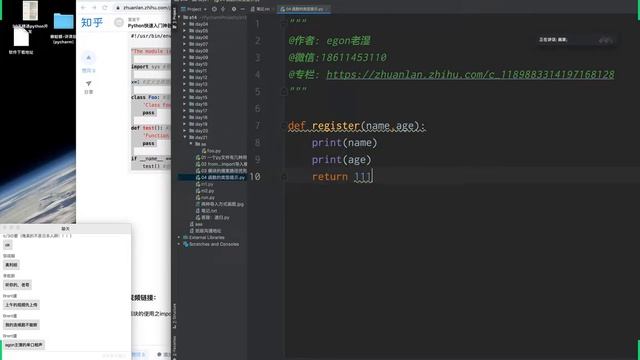
Task: Click fold end marker on line 10
Action: pyautogui.click(x=284, y=177)
